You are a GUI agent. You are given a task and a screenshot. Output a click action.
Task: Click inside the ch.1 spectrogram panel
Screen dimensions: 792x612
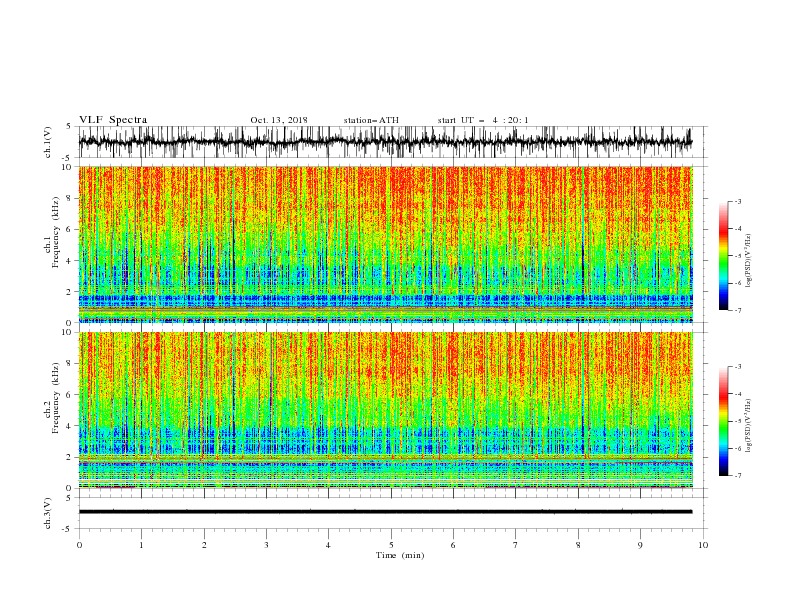pyautogui.click(x=385, y=244)
